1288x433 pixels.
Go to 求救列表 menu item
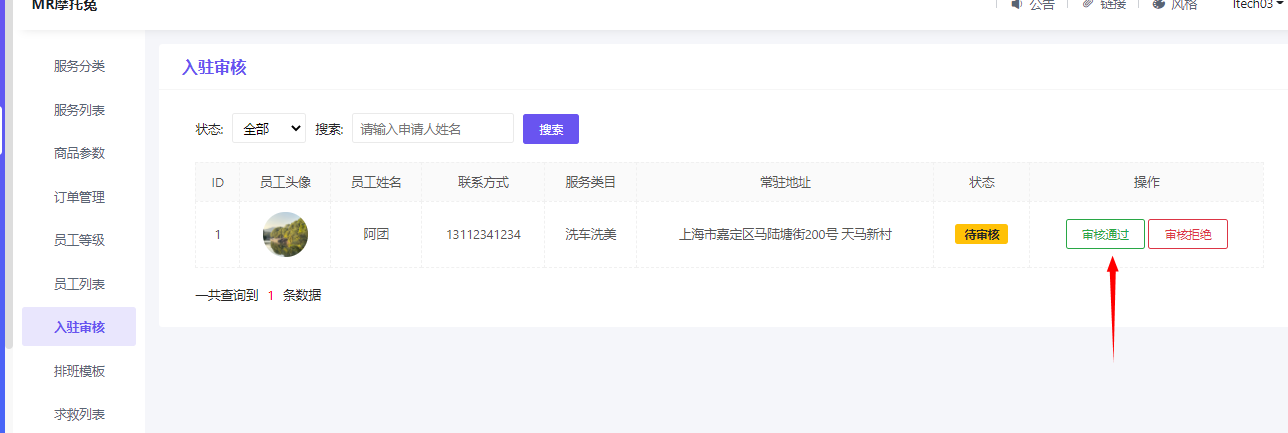click(x=79, y=414)
